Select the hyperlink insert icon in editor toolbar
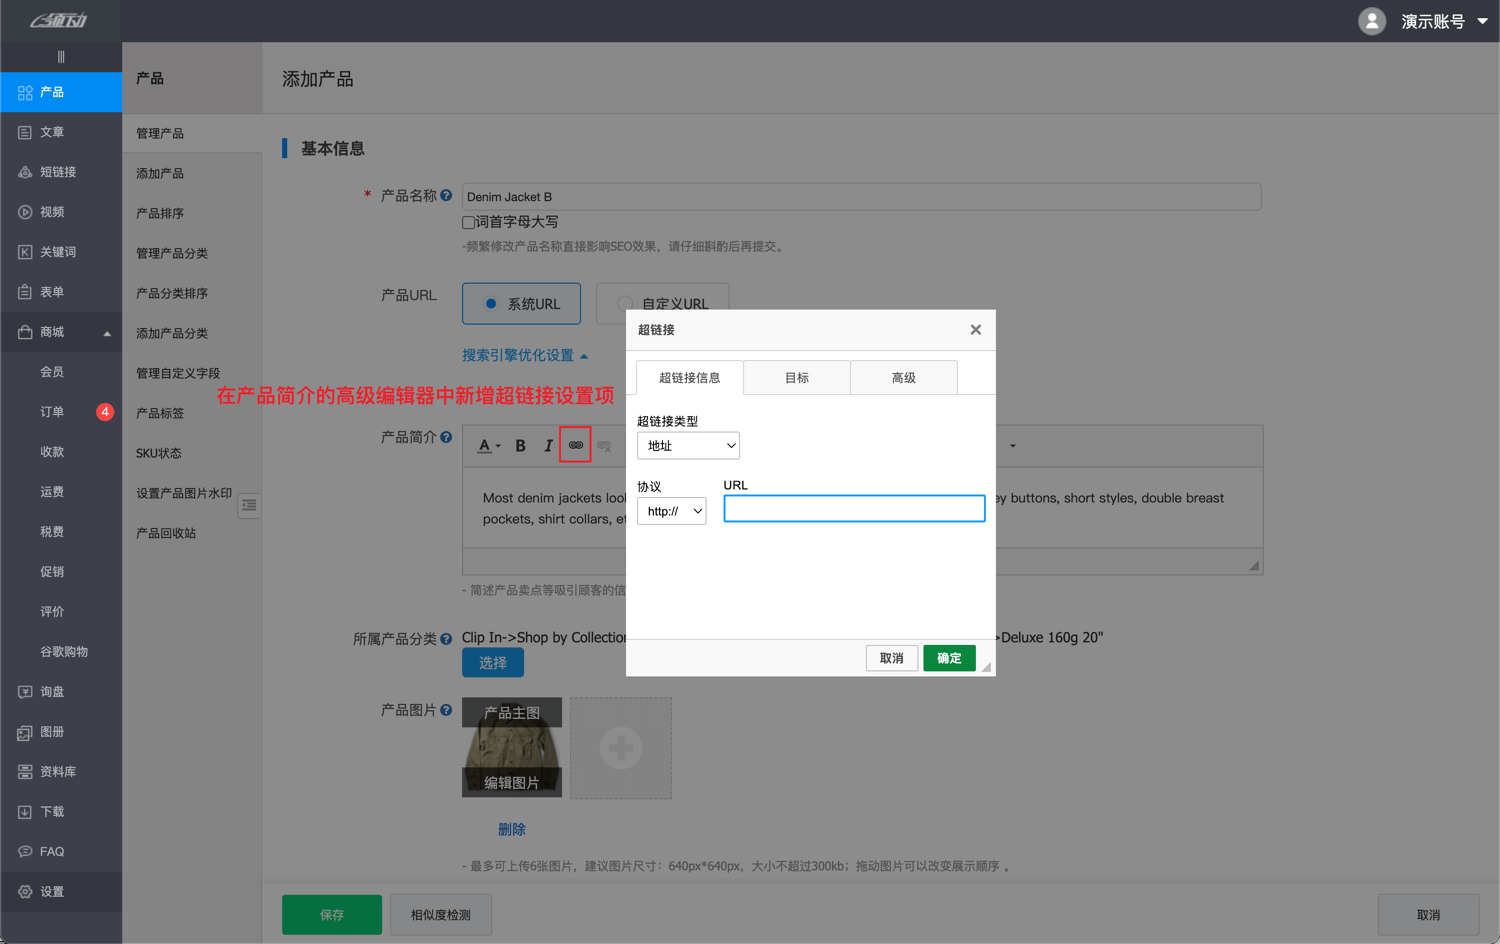The width and height of the screenshot is (1500, 944). tap(575, 444)
